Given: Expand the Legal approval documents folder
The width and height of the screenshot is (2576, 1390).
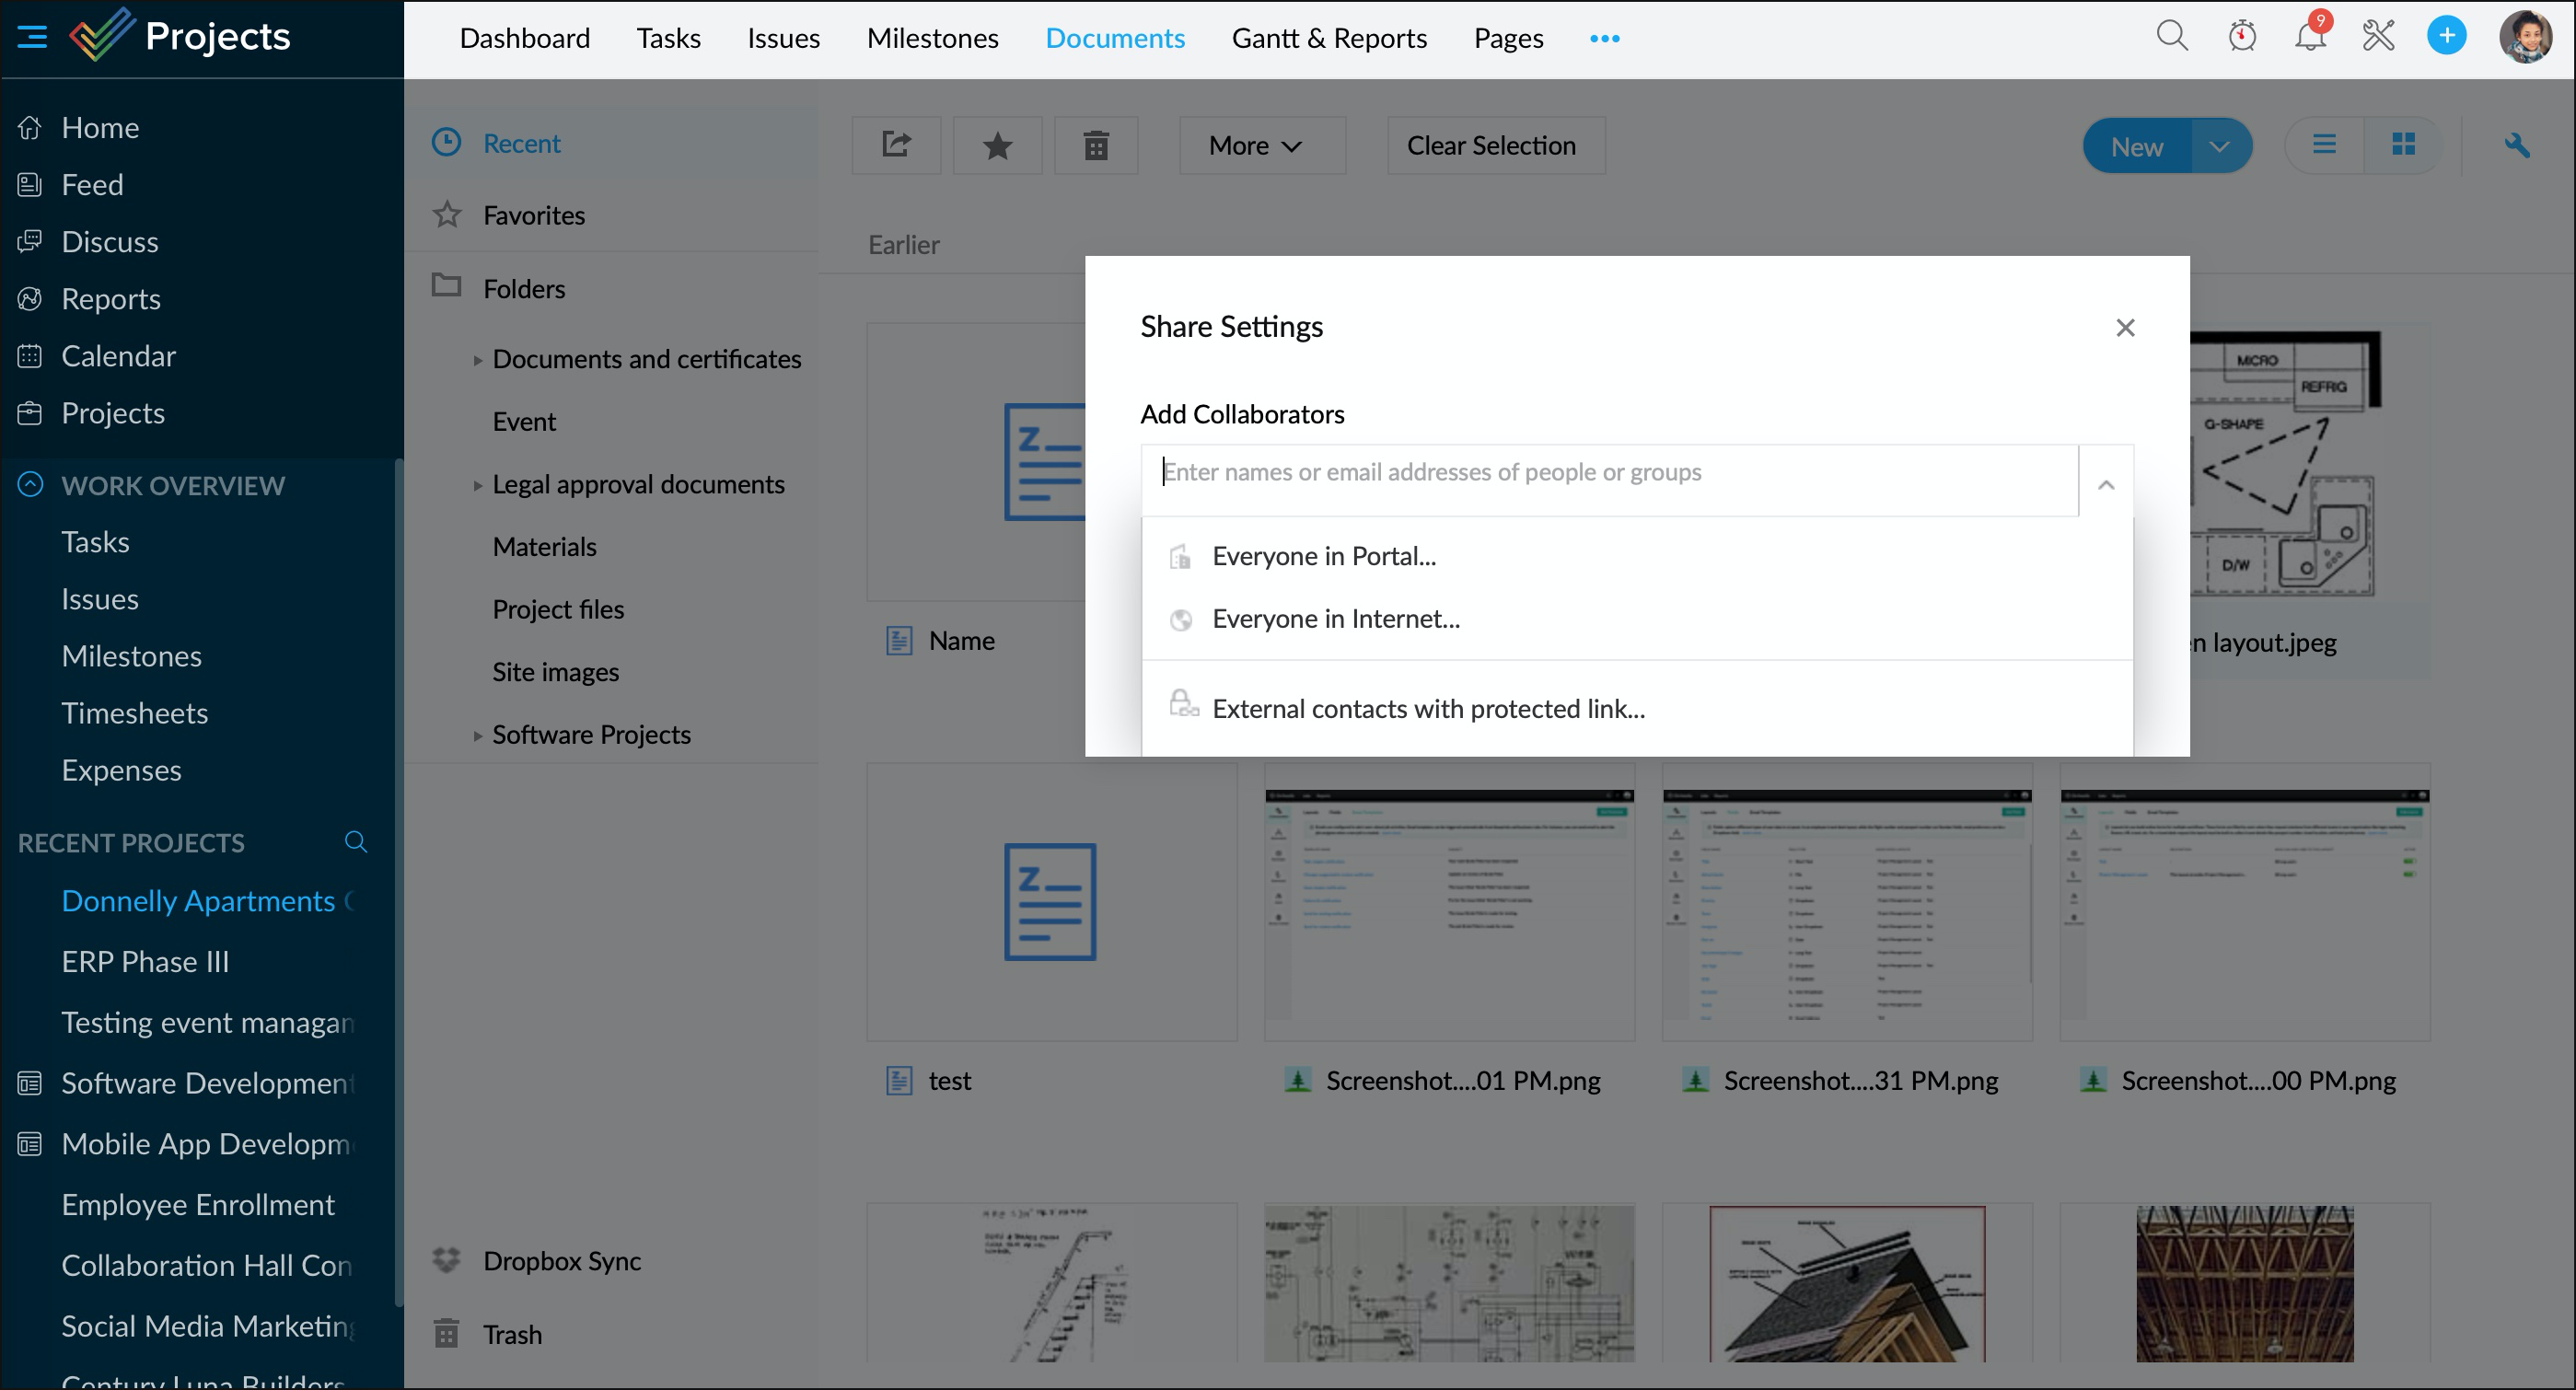Looking at the screenshot, I should (x=477, y=485).
